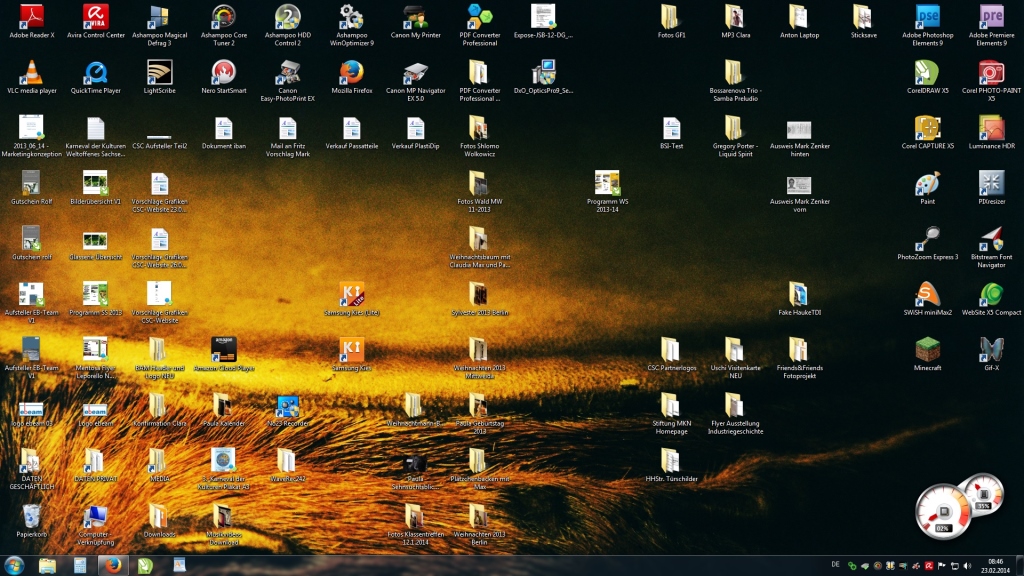
Task: Select the Amazon Cloud Player icon
Action: click(x=223, y=349)
